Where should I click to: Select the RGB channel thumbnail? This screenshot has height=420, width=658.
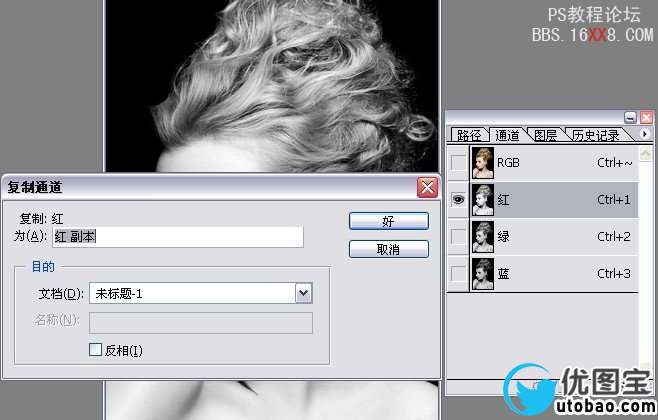[x=483, y=163]
